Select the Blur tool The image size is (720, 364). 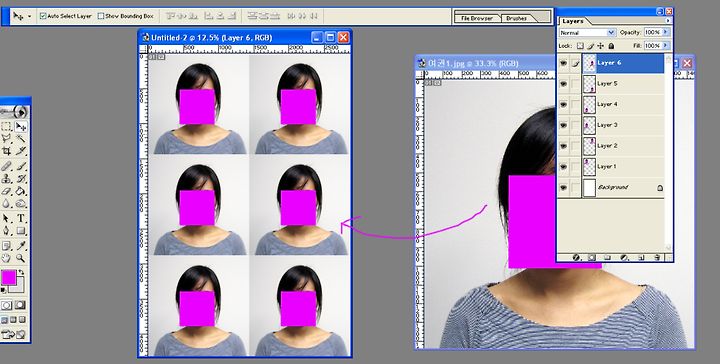(x=6, y=203)
